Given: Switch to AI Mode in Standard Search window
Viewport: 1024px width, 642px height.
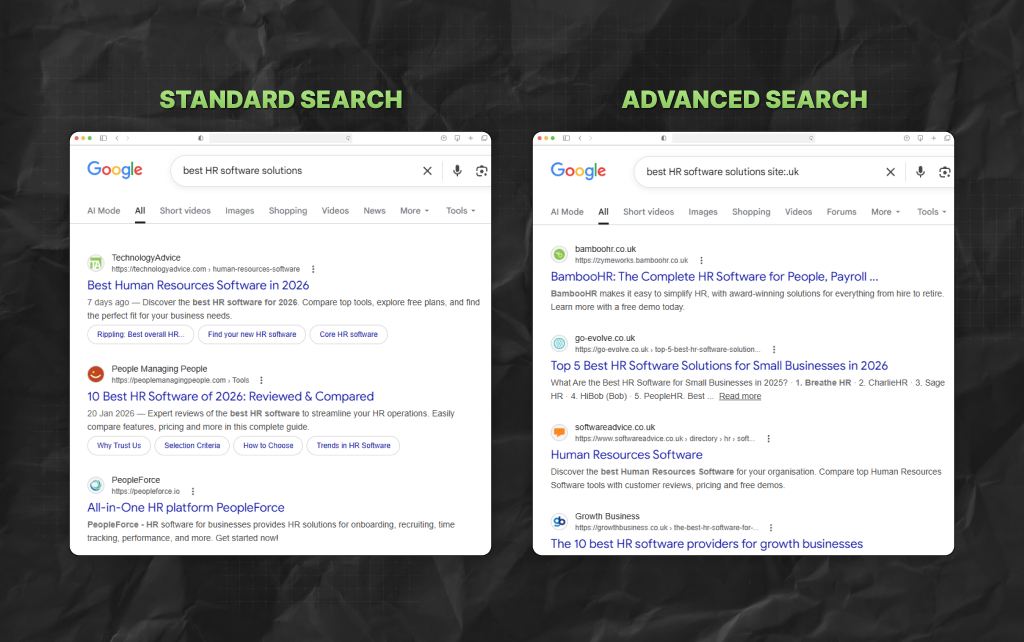Looking at the screenshot, I should (x=104, y=211).
